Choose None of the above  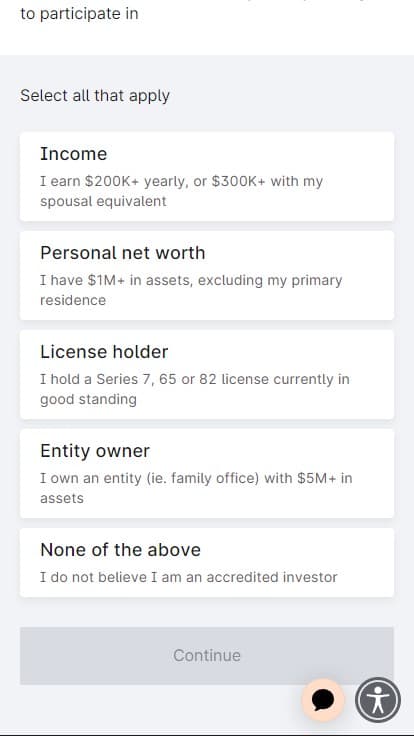point(207,563)
